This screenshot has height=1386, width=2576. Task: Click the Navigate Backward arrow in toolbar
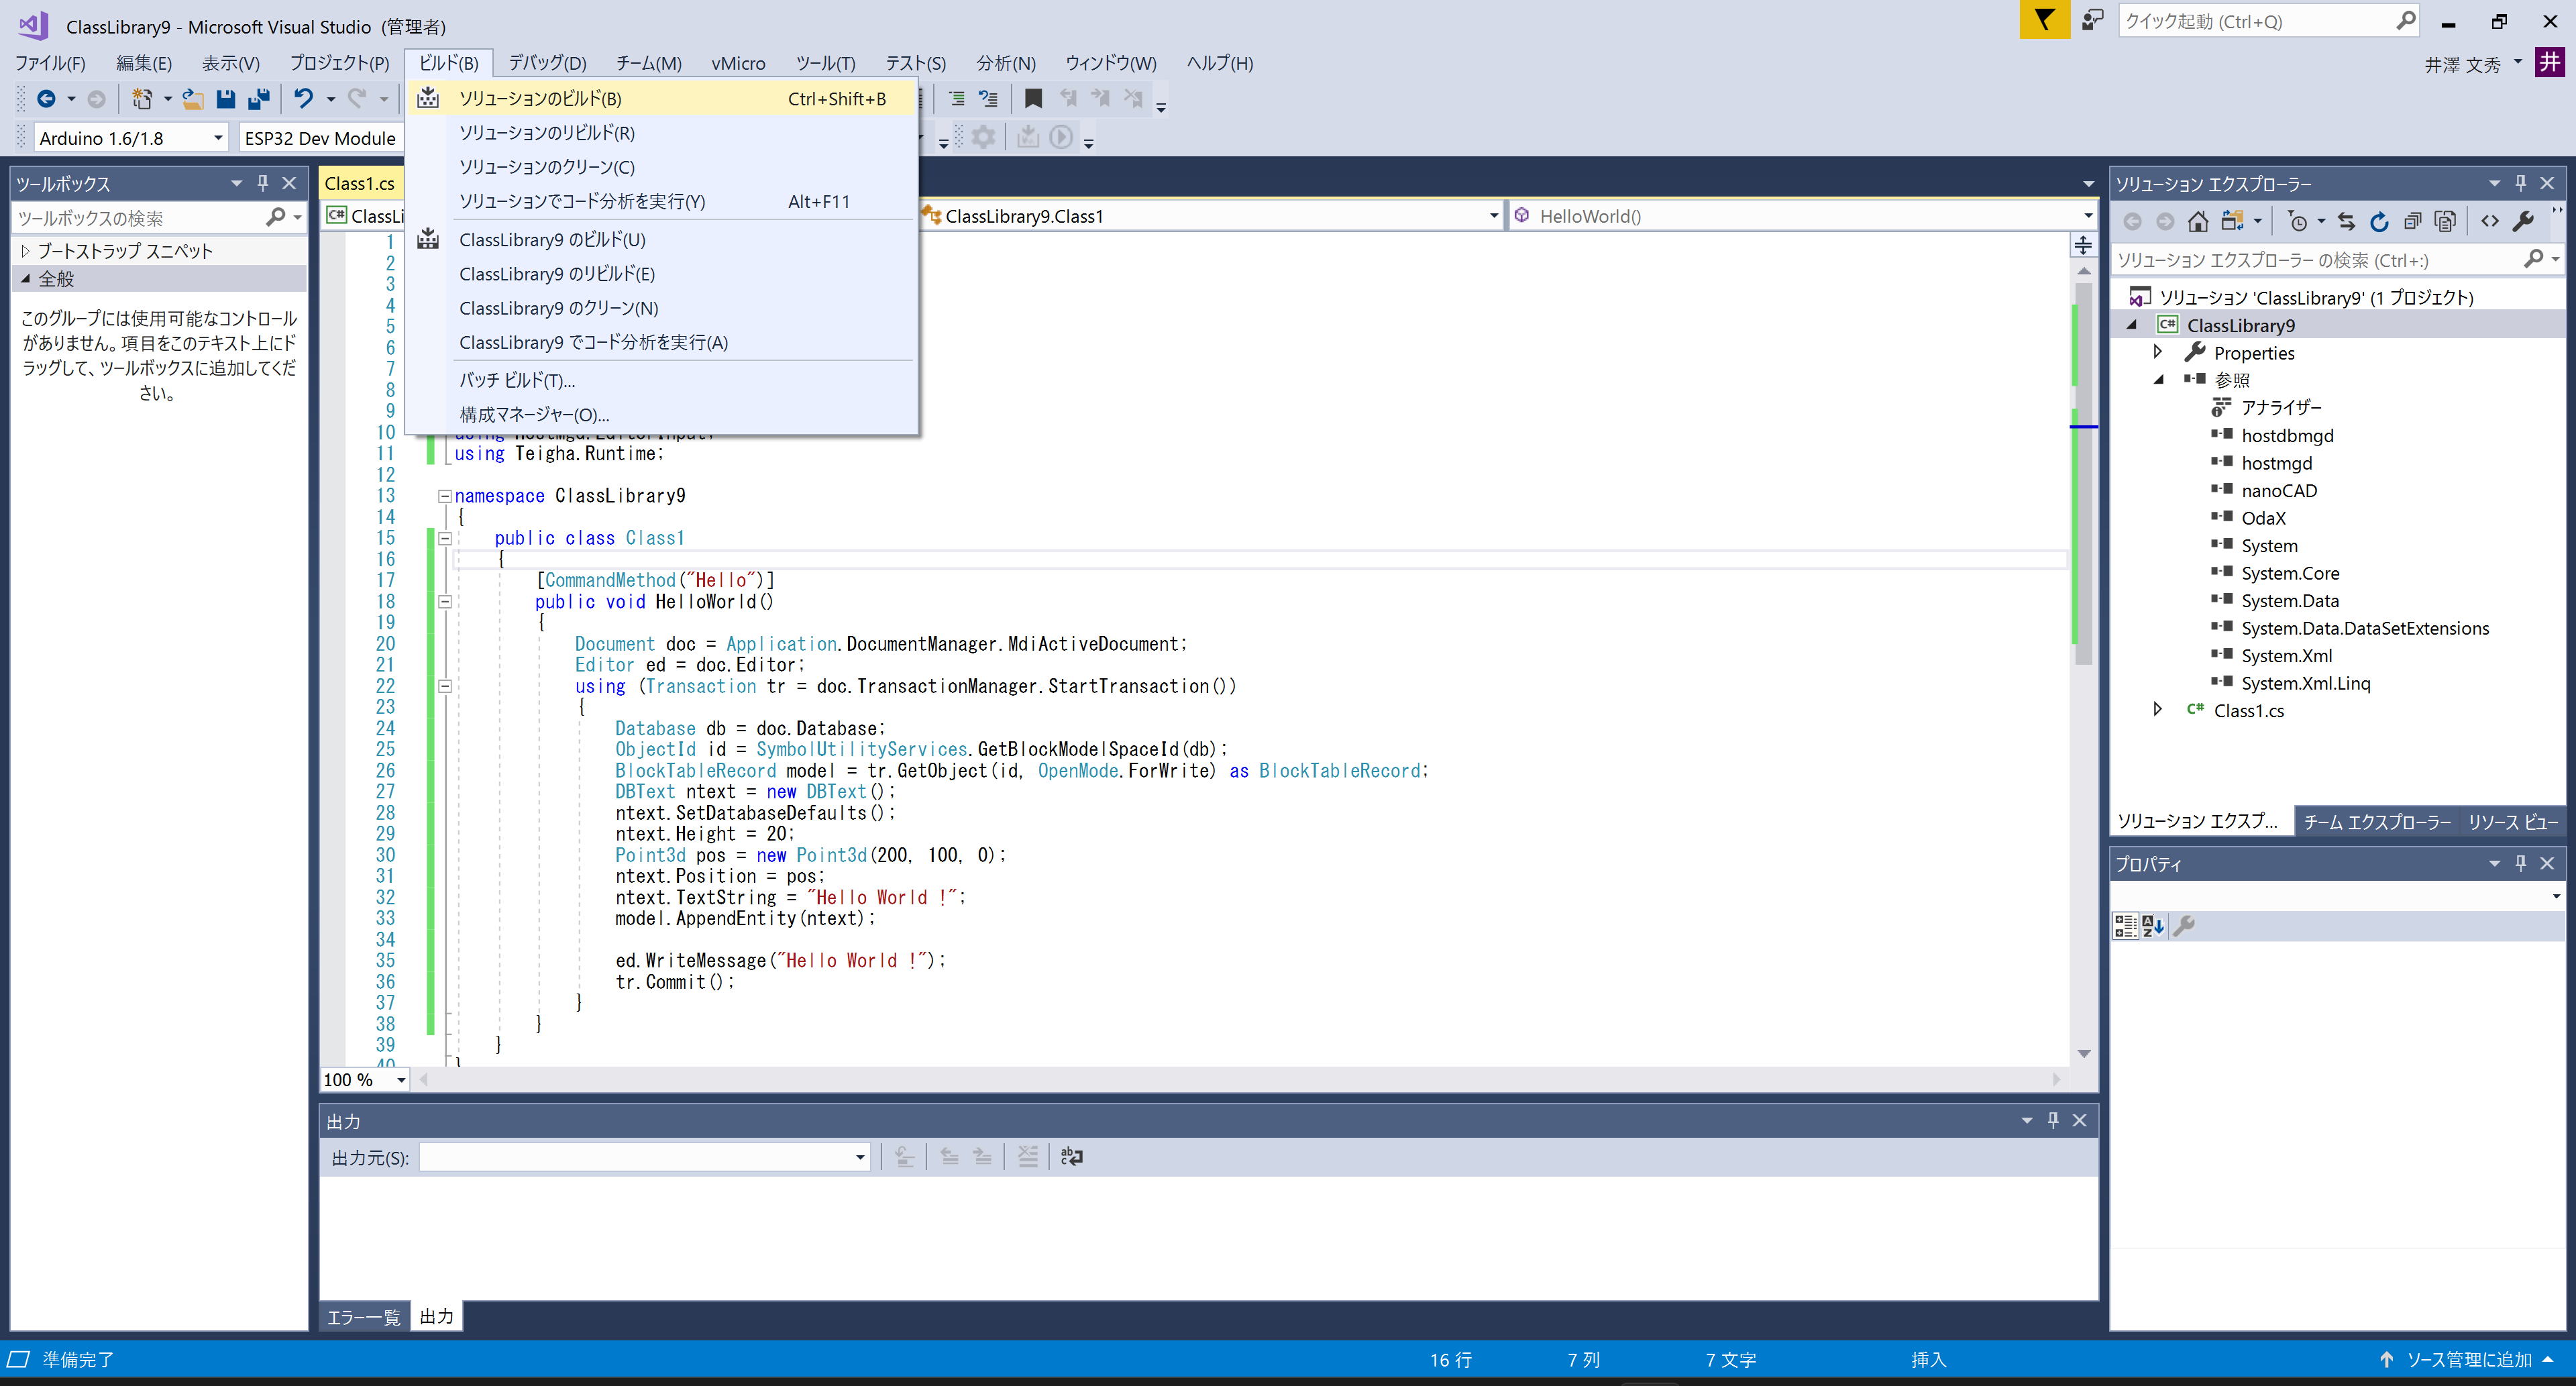point(46,99)
